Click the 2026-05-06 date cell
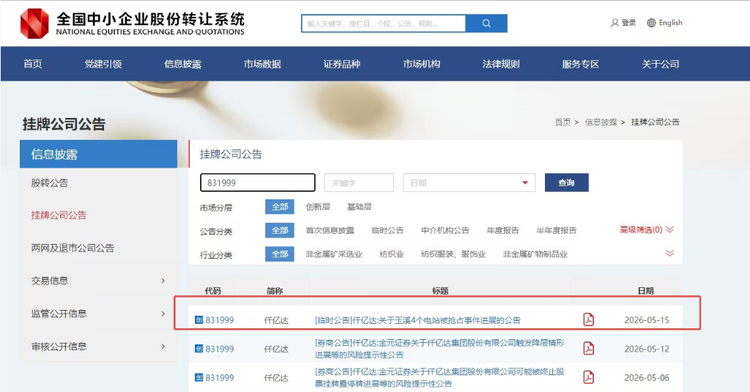The width and height of the screenshot is (750, 392). [x=647, y=377]
